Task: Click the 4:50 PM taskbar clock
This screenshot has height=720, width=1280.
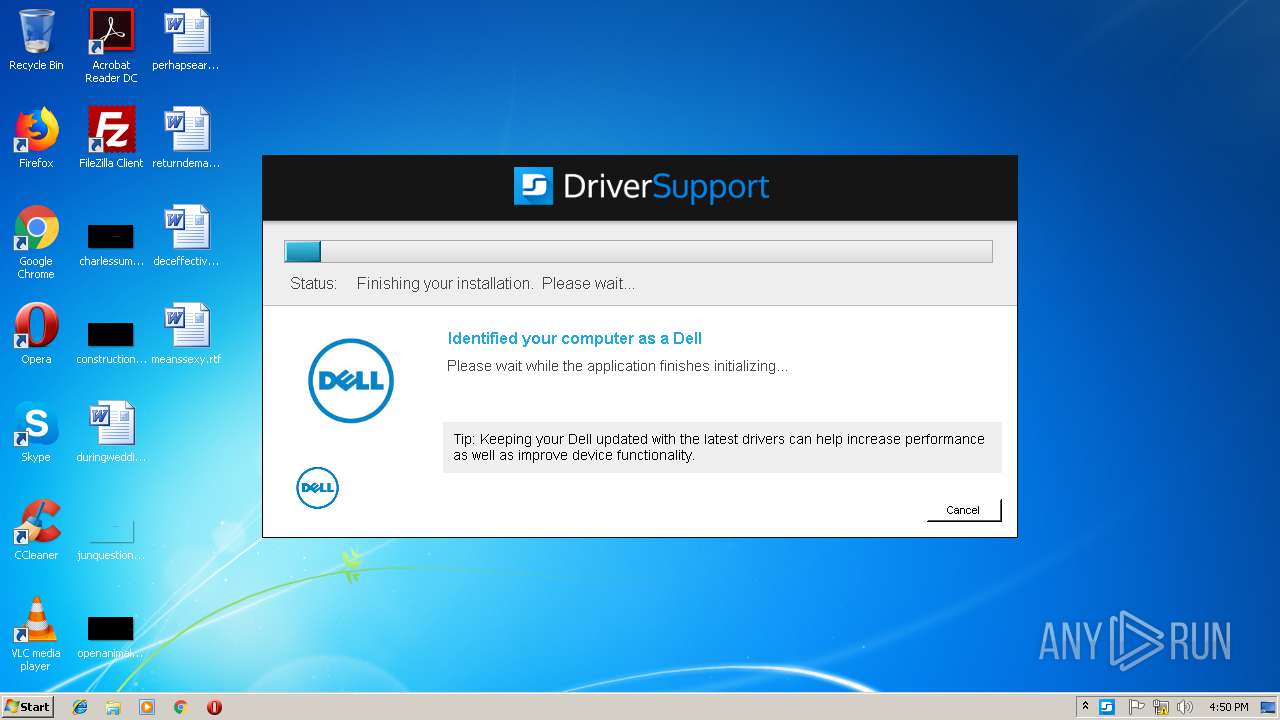Action: (1229, 707)
